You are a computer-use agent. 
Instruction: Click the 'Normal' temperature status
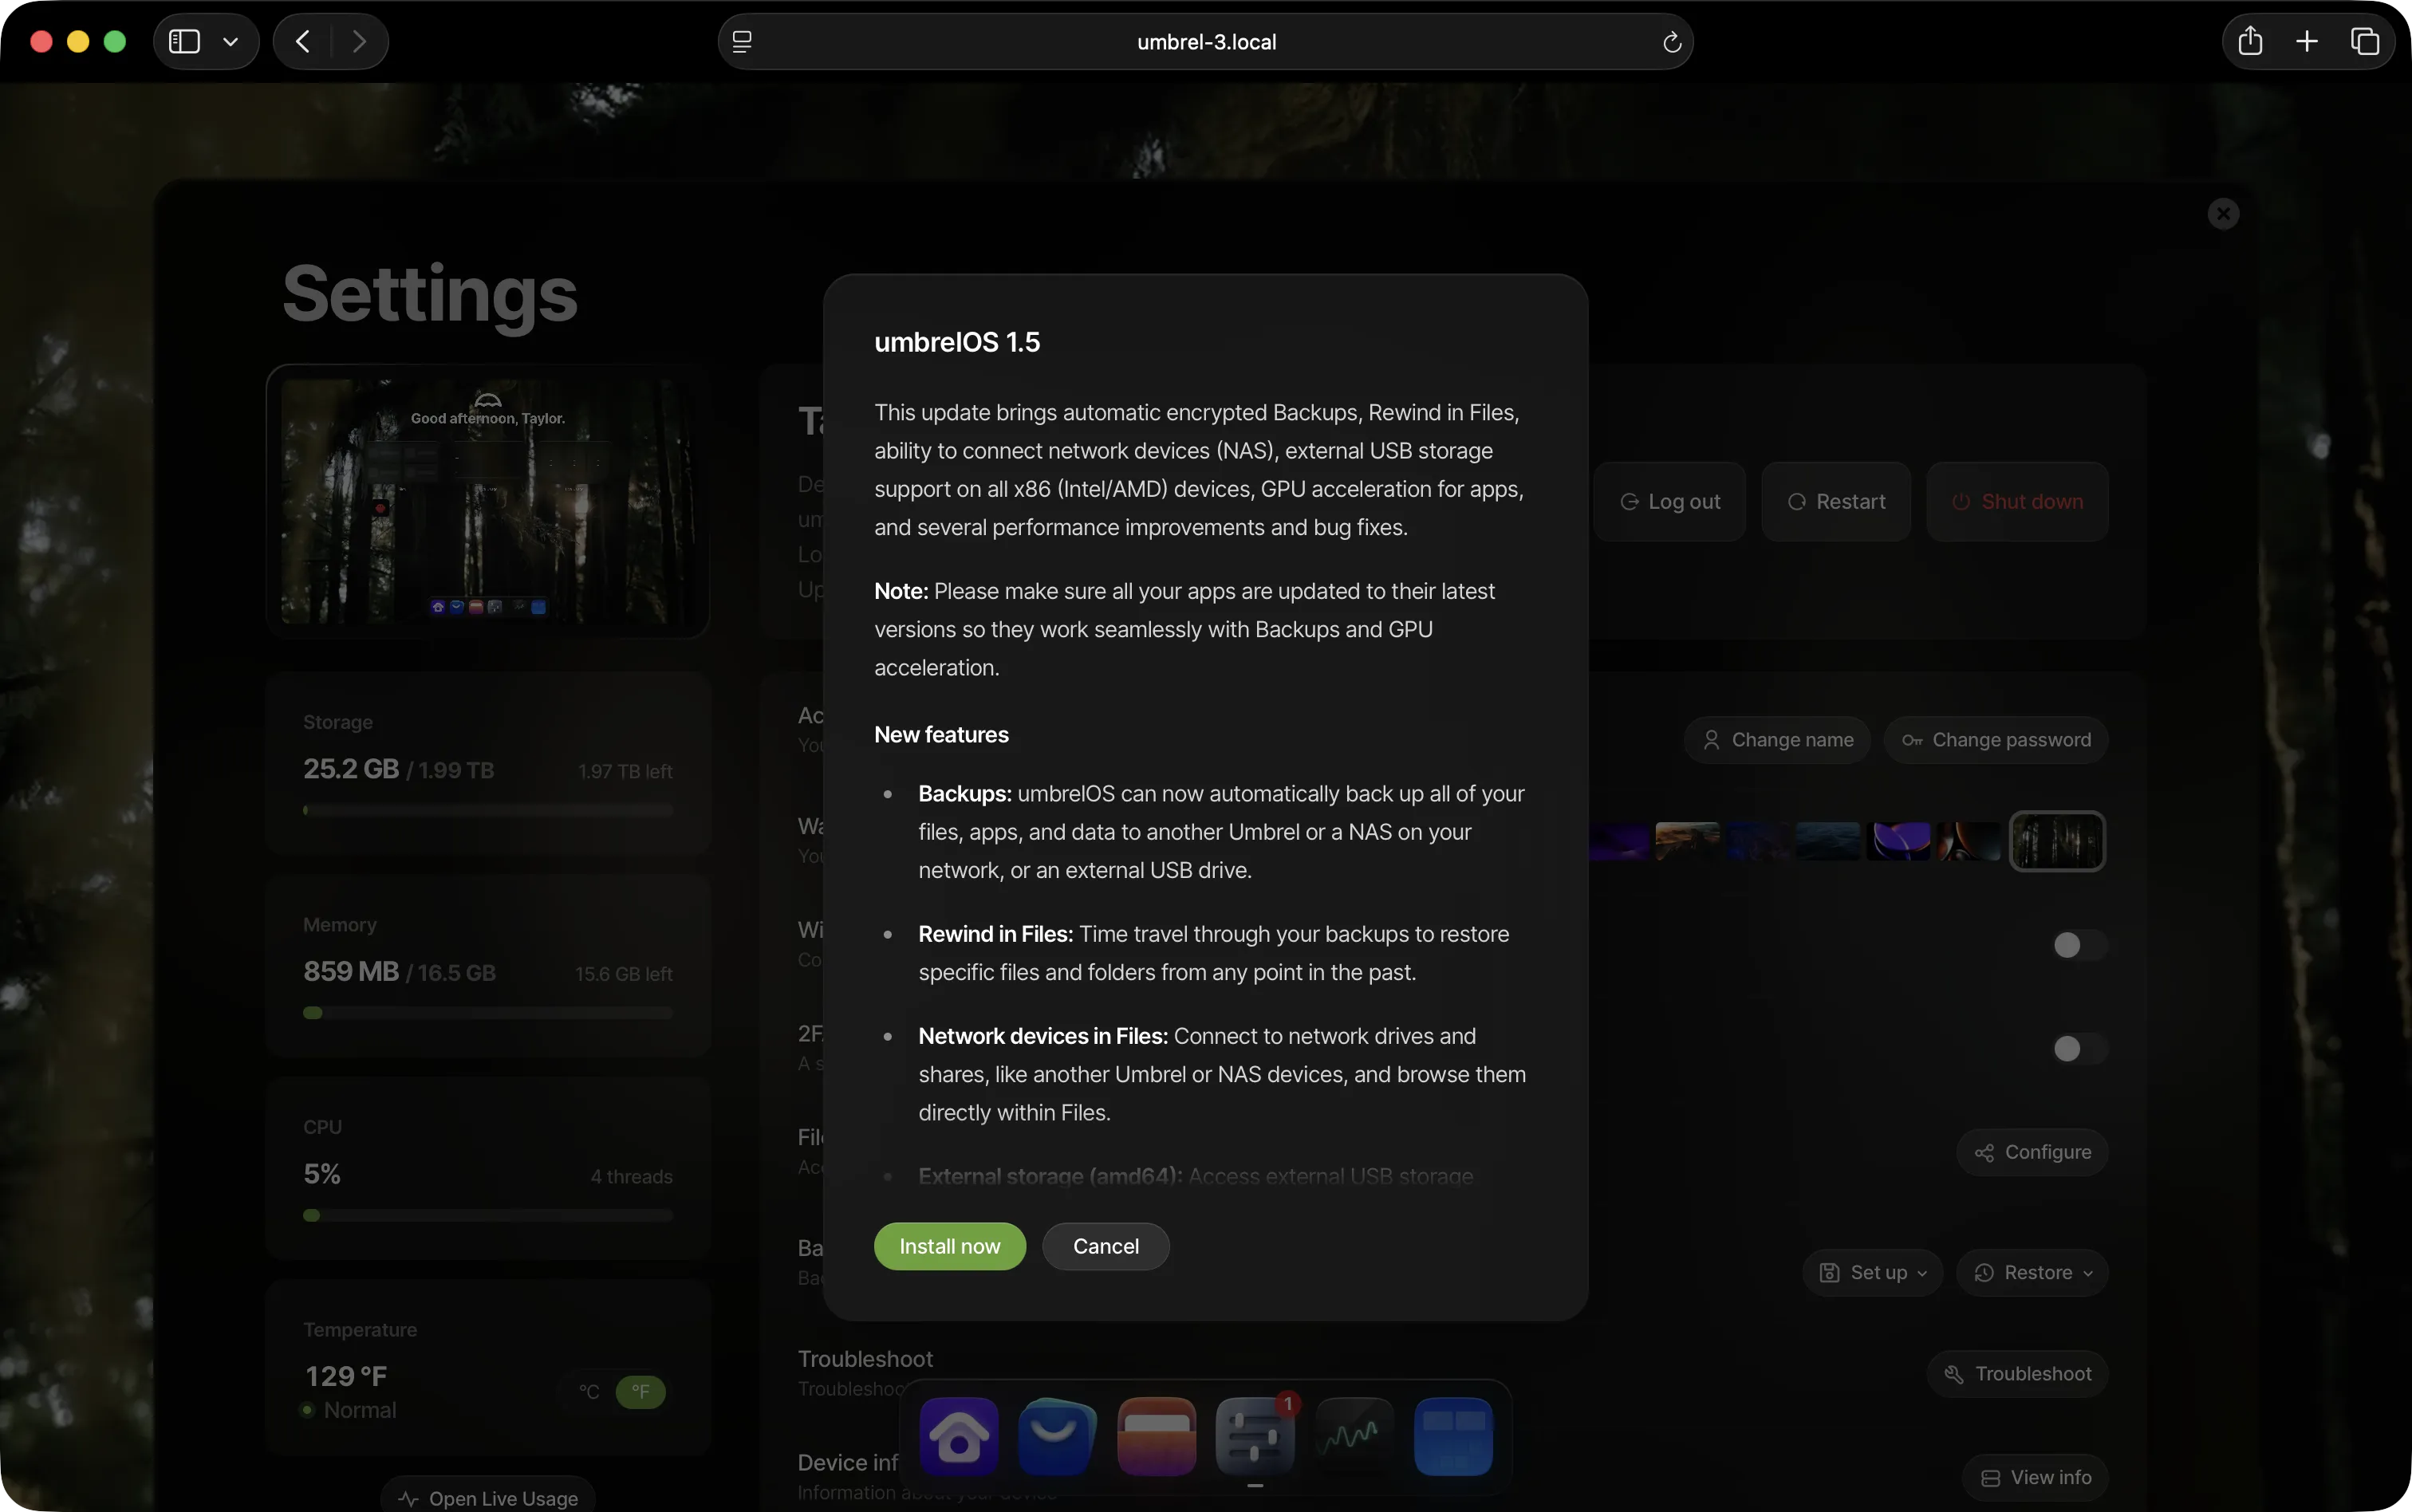360,1410
